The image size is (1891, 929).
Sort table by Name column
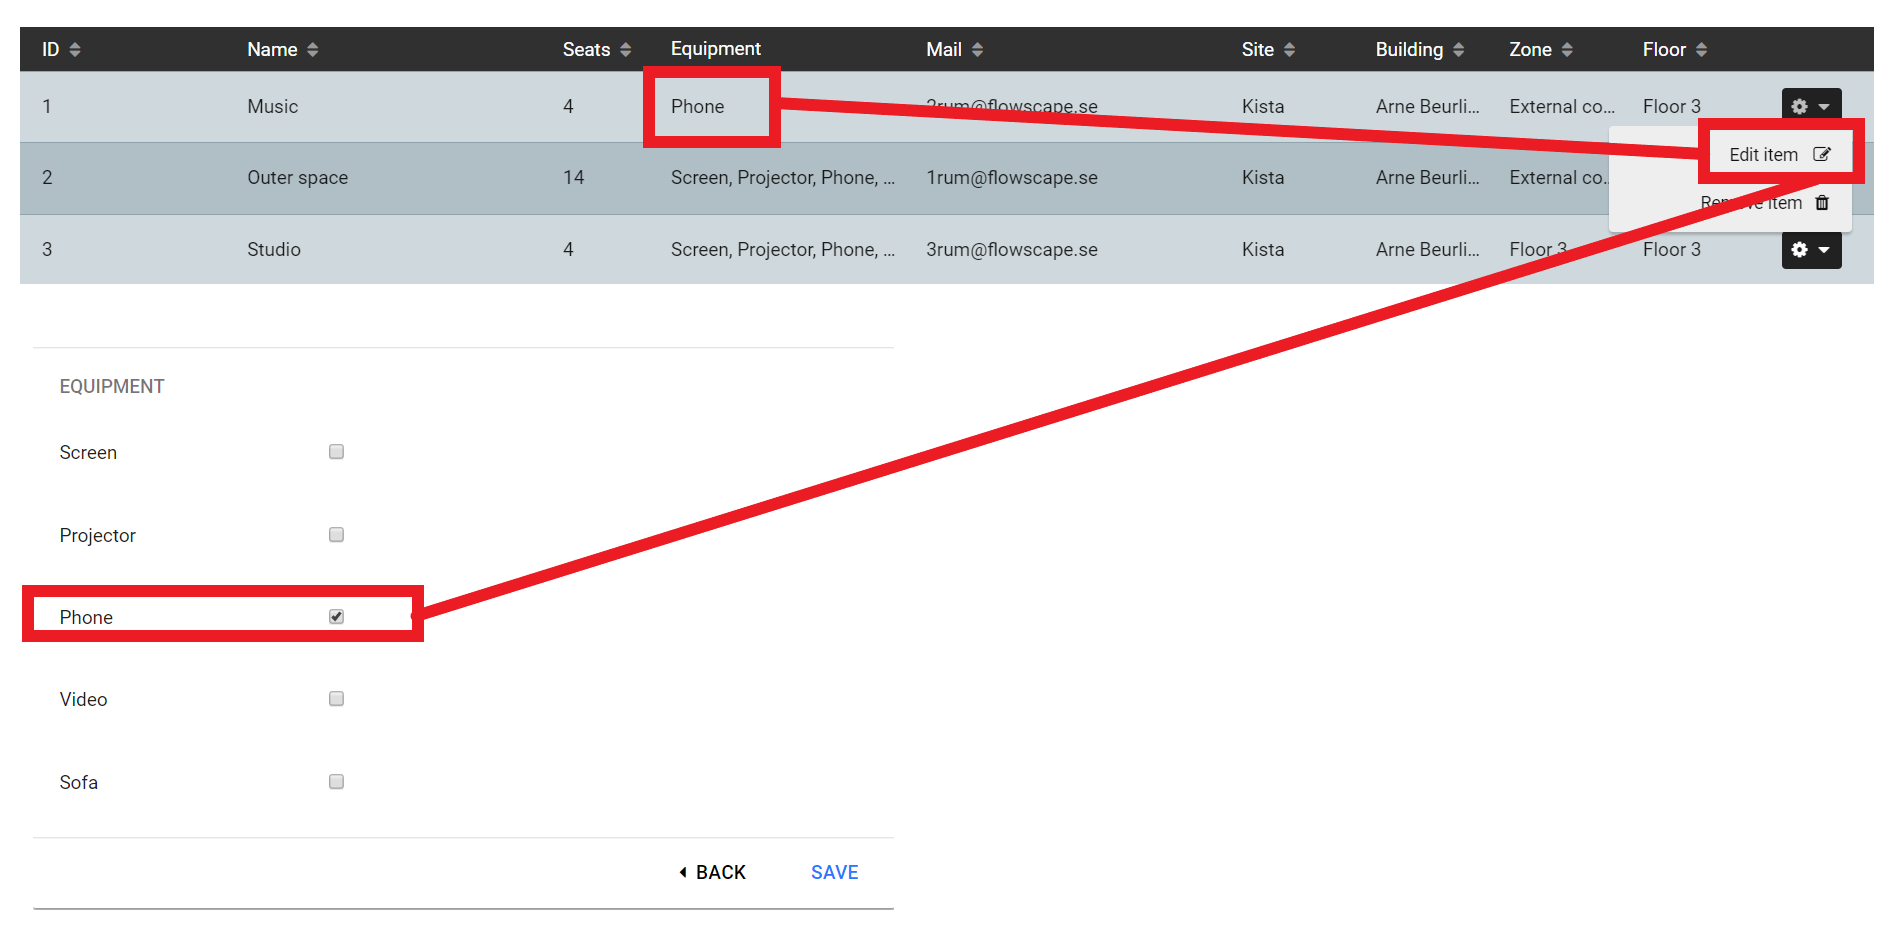pos(283,50)
